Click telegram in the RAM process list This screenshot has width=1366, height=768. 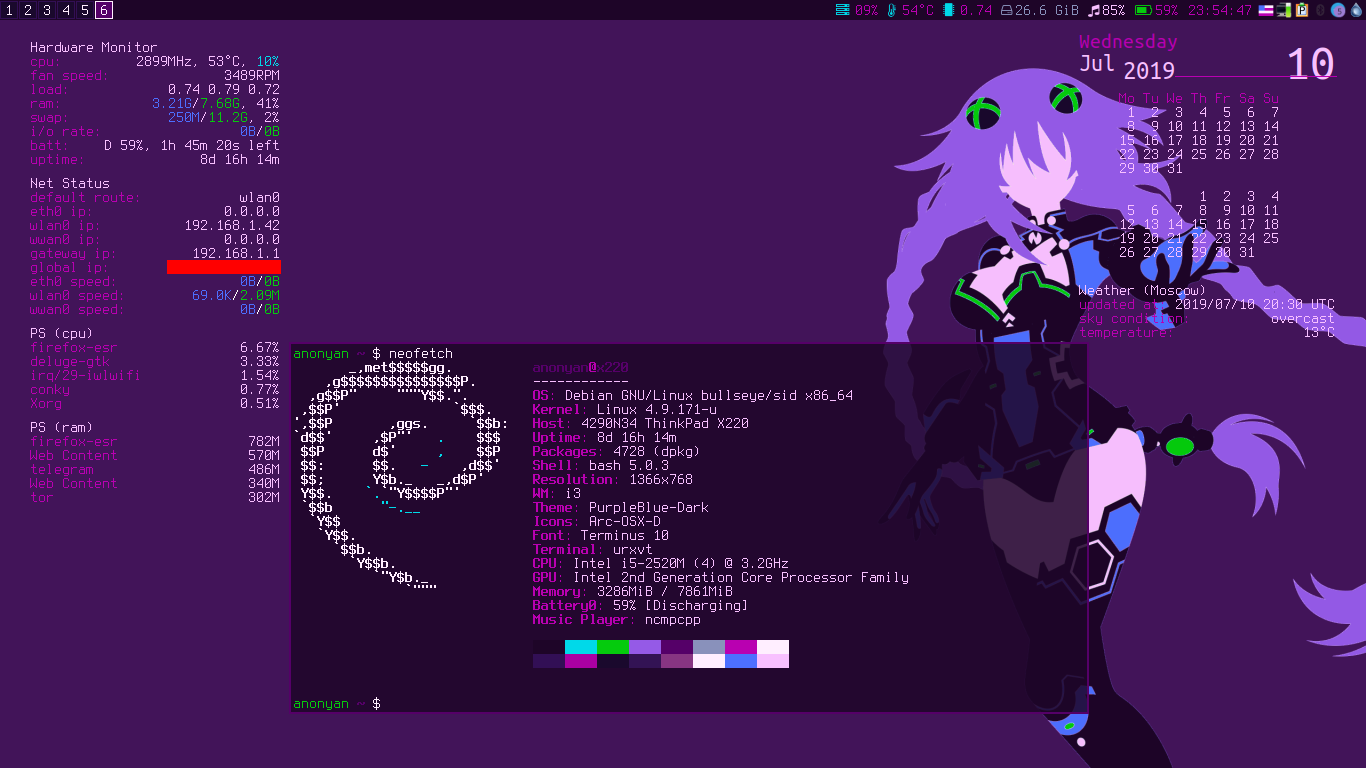[x=62, y=469]
